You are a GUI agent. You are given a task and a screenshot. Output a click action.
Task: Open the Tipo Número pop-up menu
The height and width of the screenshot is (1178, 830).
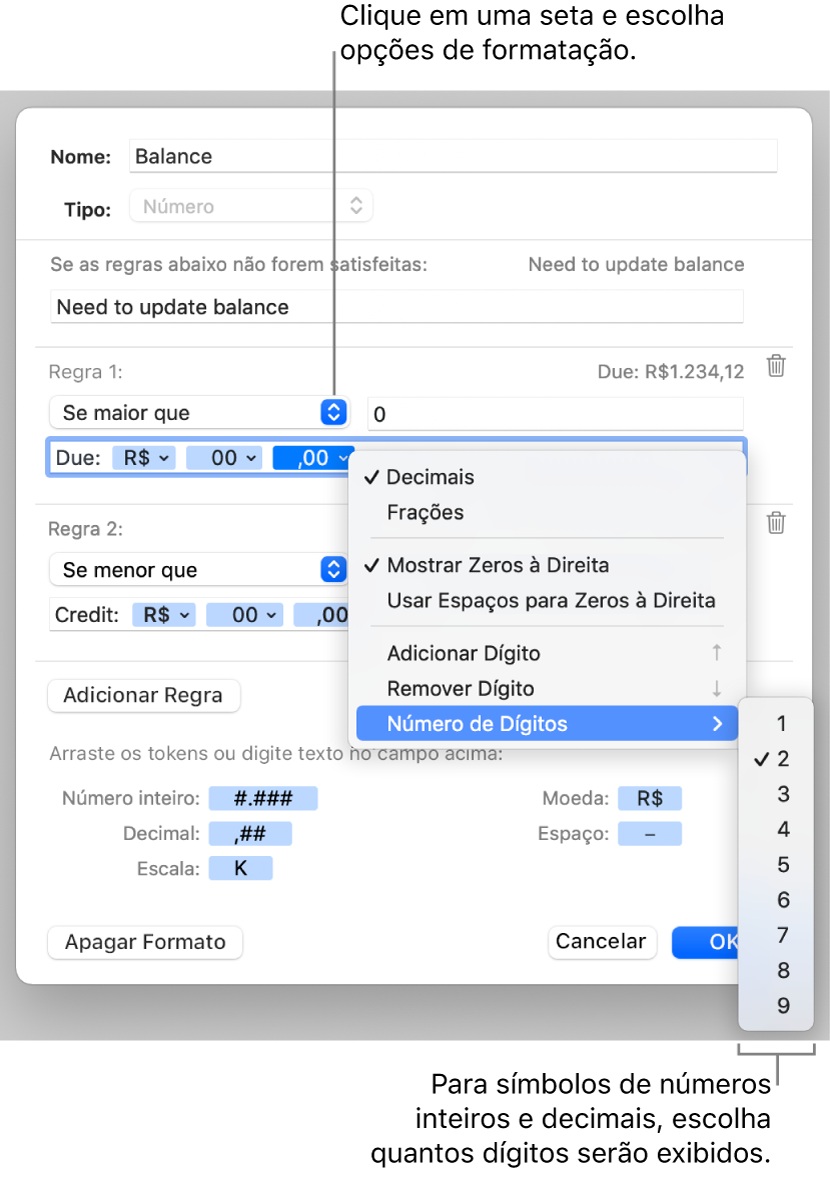tap(251, 206)
